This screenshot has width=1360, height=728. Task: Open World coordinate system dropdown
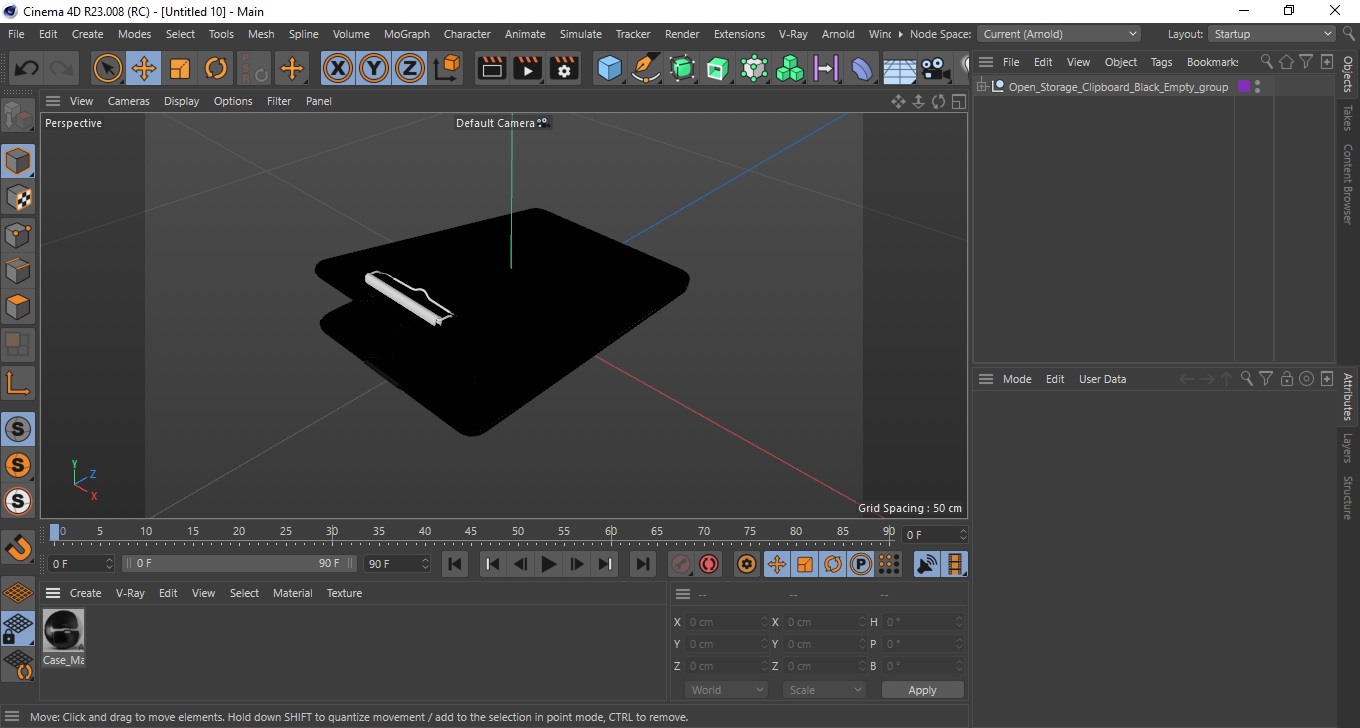coord(727,690)
